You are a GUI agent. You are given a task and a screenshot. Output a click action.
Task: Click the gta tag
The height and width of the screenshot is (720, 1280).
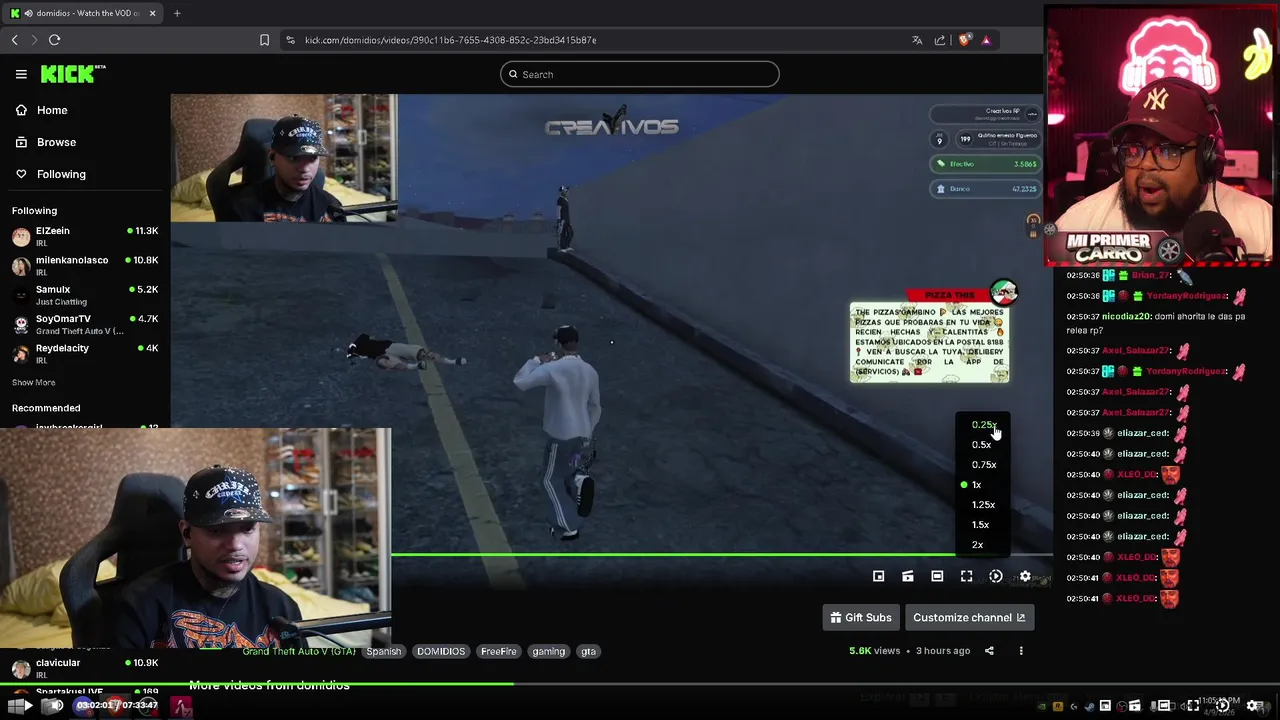588,651
